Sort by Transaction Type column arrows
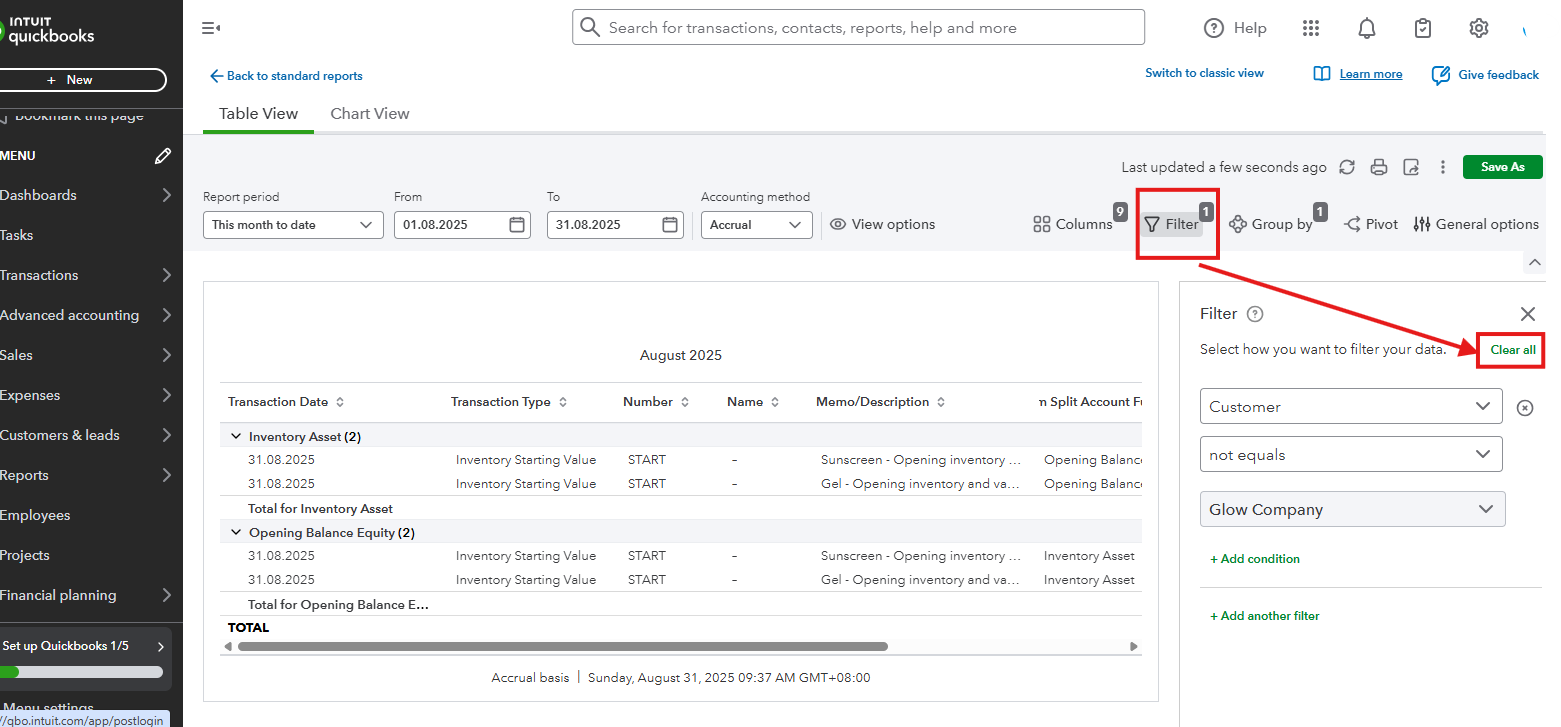The image size is (1561, 727). [x=563, y=402]
